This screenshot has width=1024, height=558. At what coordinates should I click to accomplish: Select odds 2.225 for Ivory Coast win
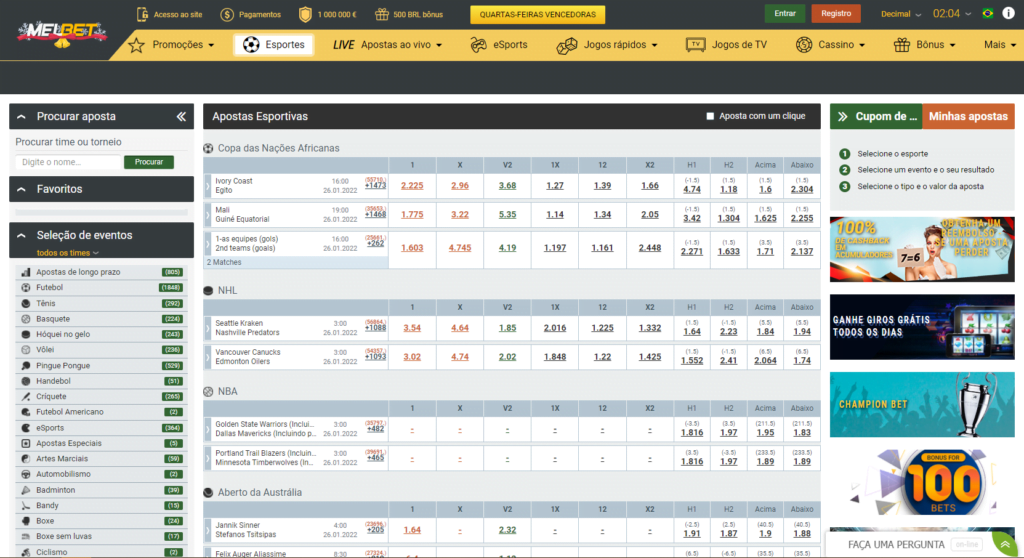pyautogui.click(x=412, y=186)
